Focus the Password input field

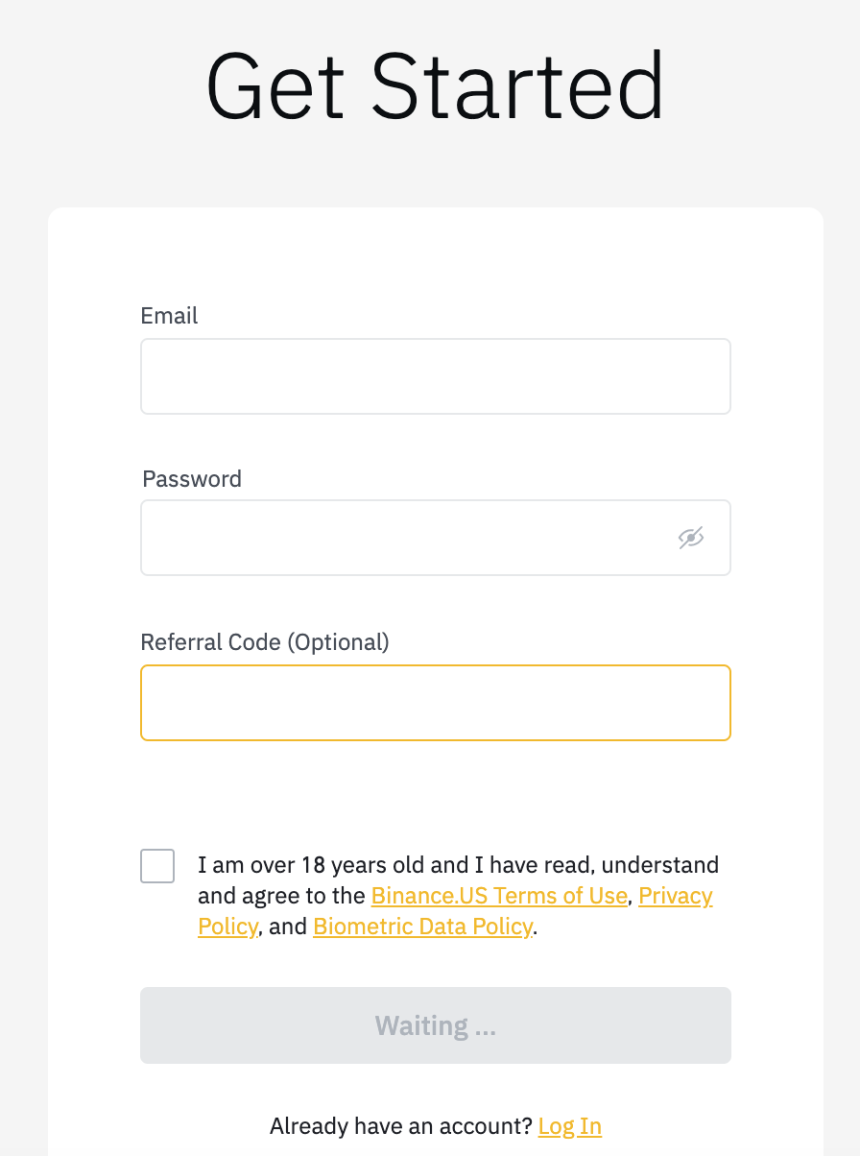click(x=400, y=538)
